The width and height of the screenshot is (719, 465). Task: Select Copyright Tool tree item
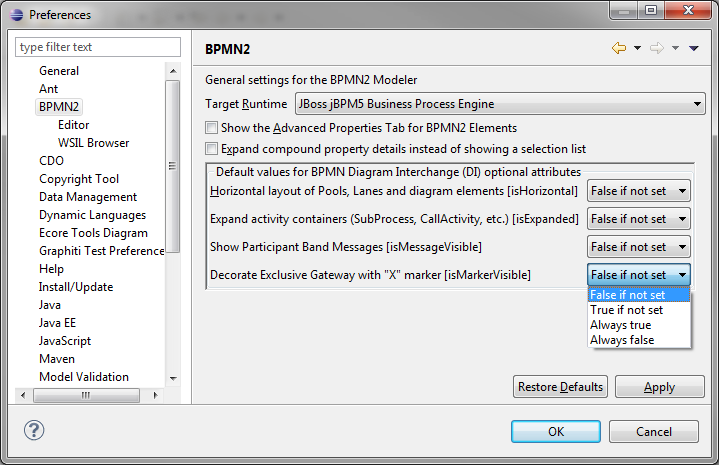click(79, 179)
